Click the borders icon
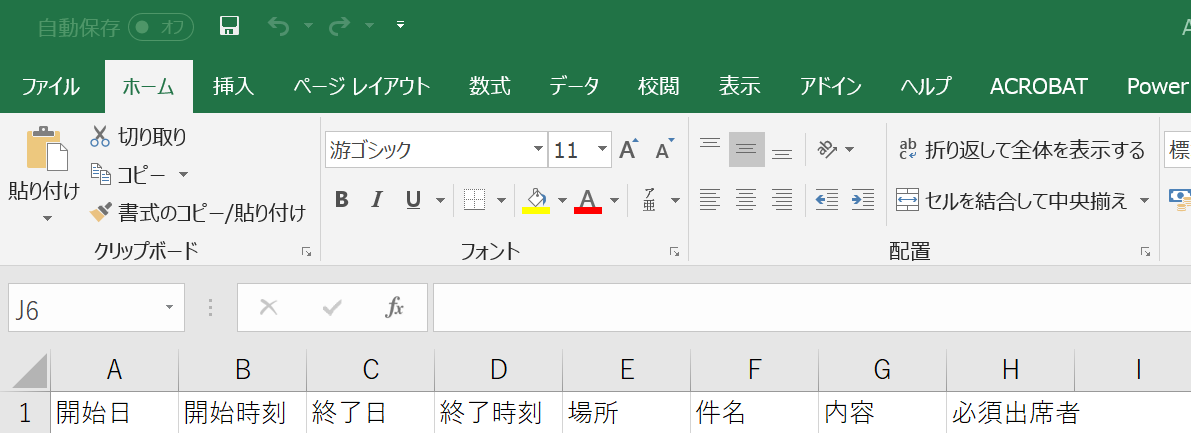Viewport: 1191px width, 433px height. tap(475, 200)
